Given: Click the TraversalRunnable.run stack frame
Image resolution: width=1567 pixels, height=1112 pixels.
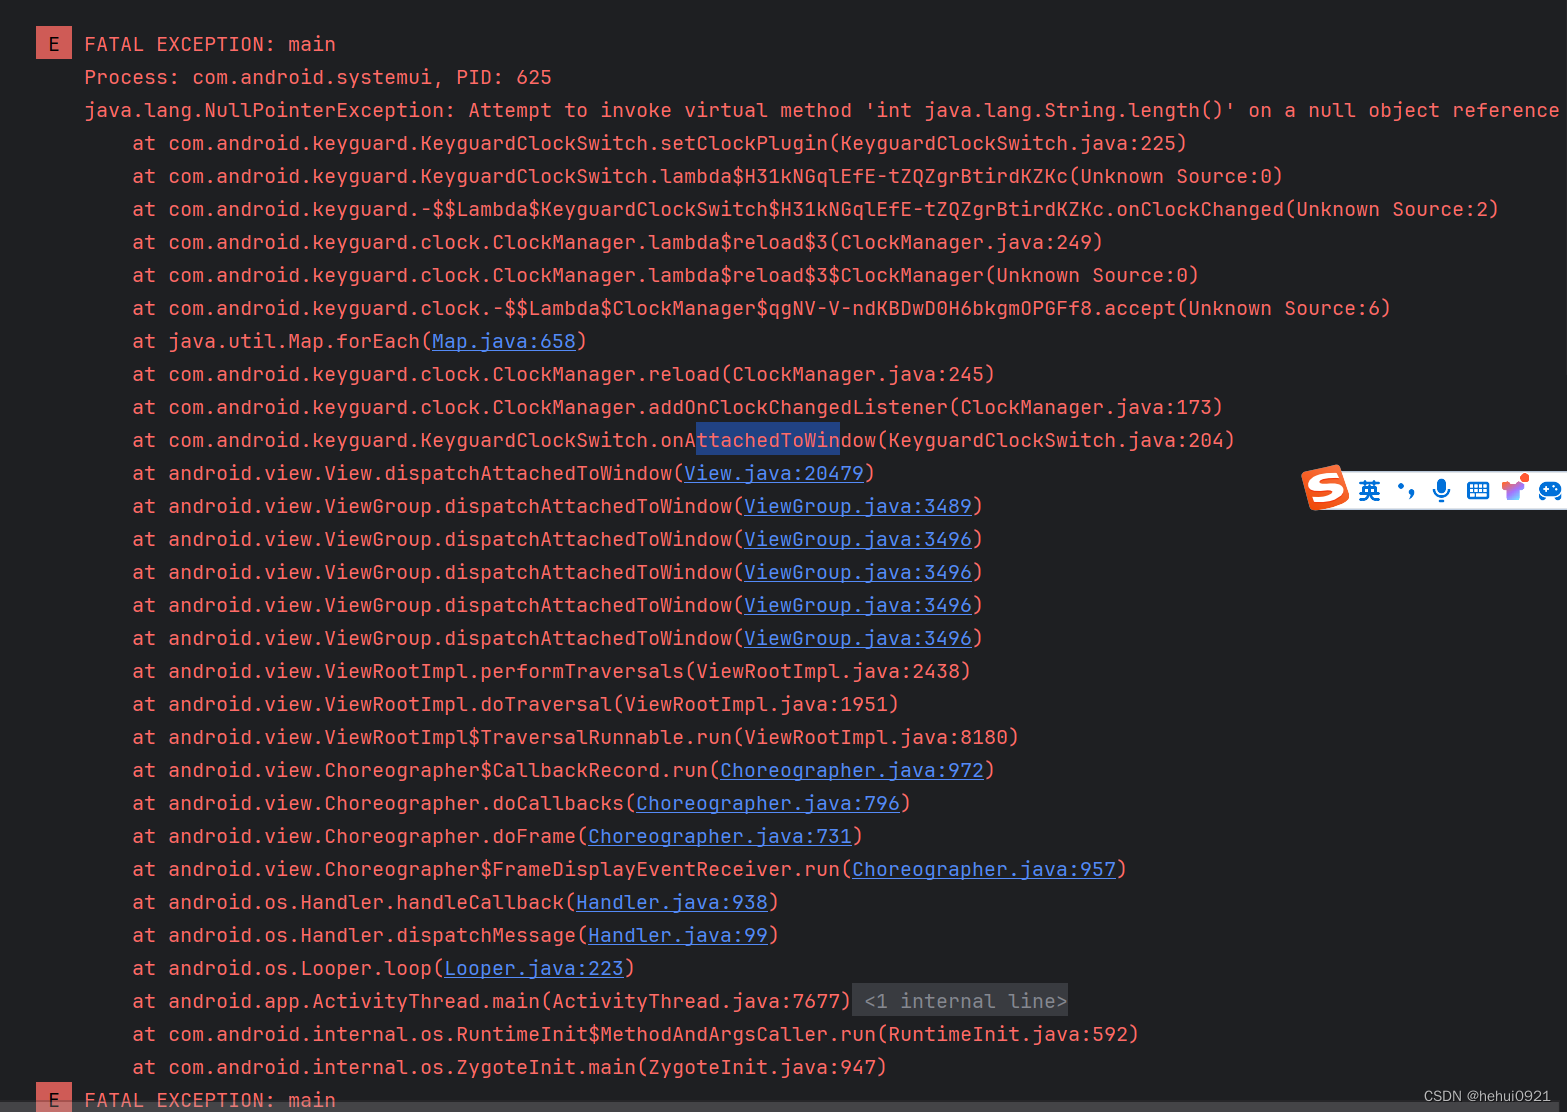Looking at the screenshot, I should (575, 737).
